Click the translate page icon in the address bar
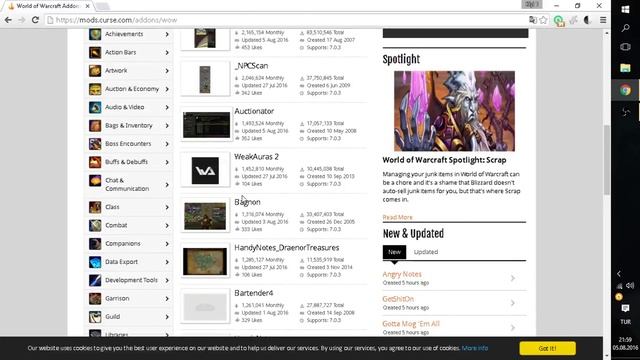640x360 pixels. tap(532, 20)
